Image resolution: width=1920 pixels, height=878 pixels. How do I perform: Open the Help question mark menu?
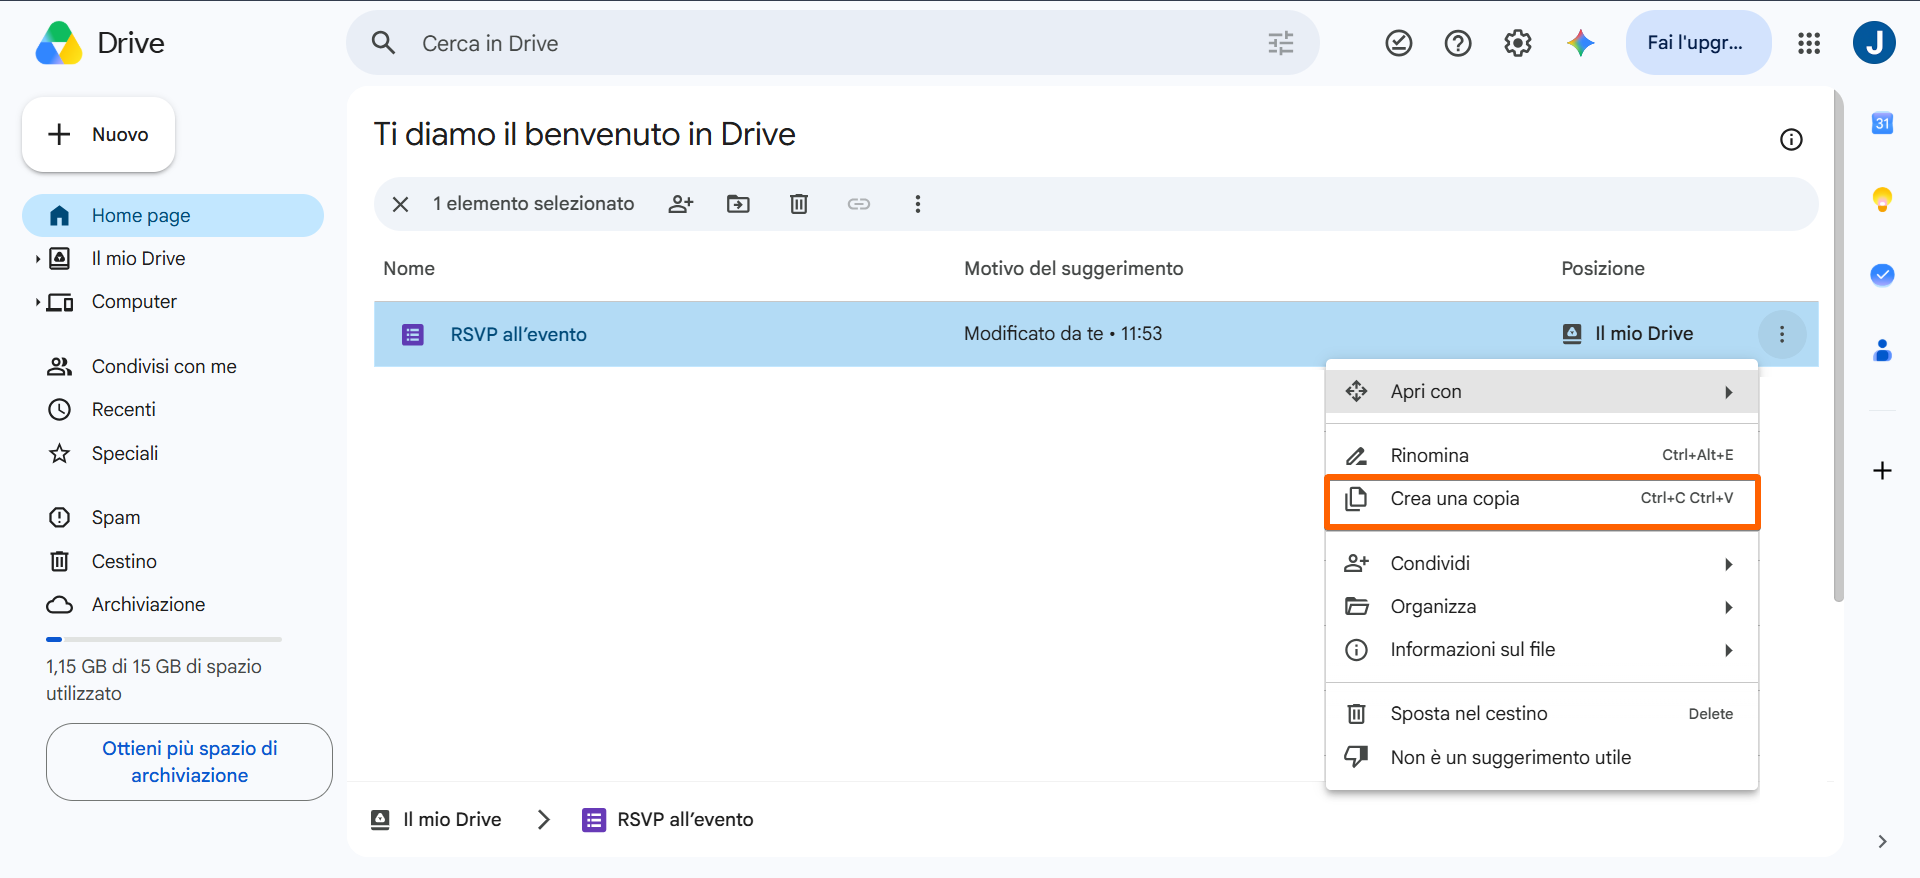click(x=1458, y=43)
